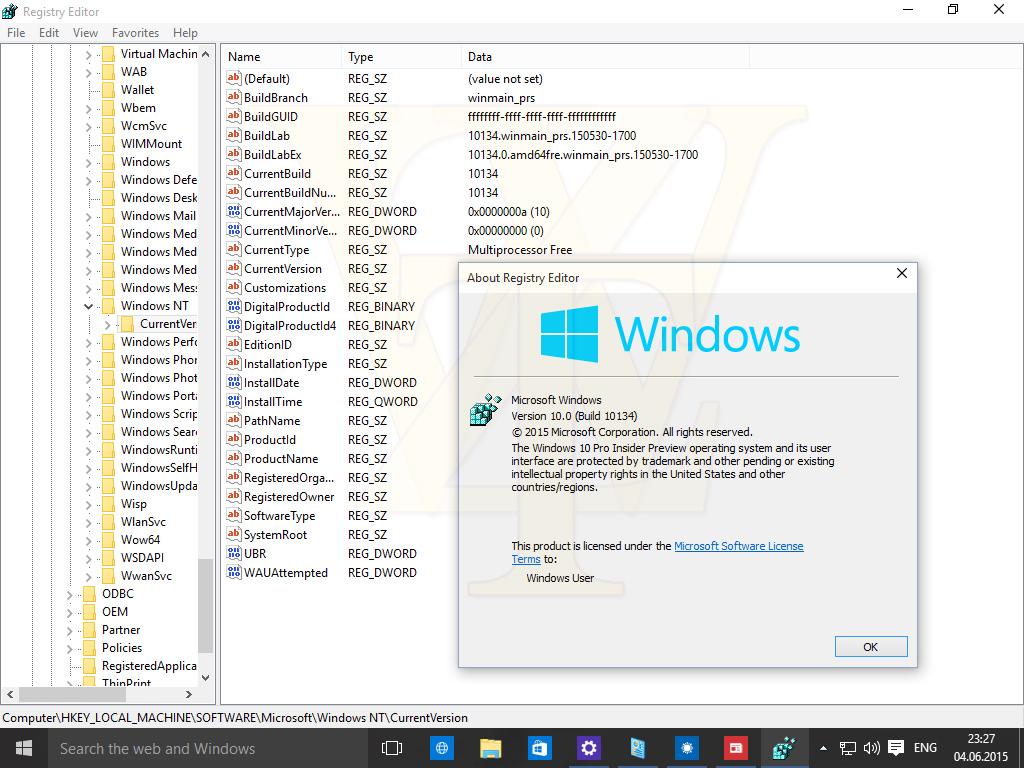Viewport: 1024px width, 768px height.
Task: Open the network tray icon
Action: 848,748
